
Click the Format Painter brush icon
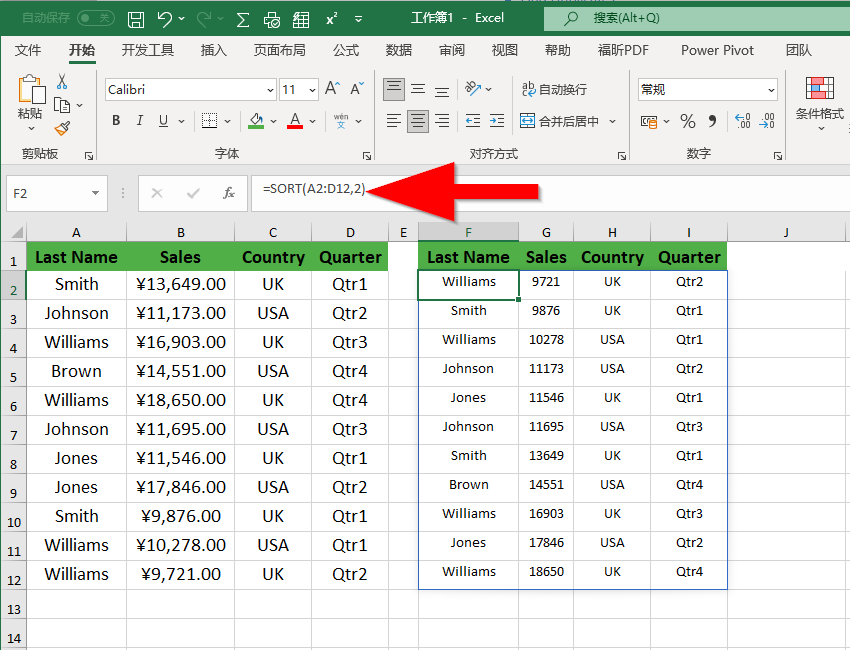click(62, 128)
